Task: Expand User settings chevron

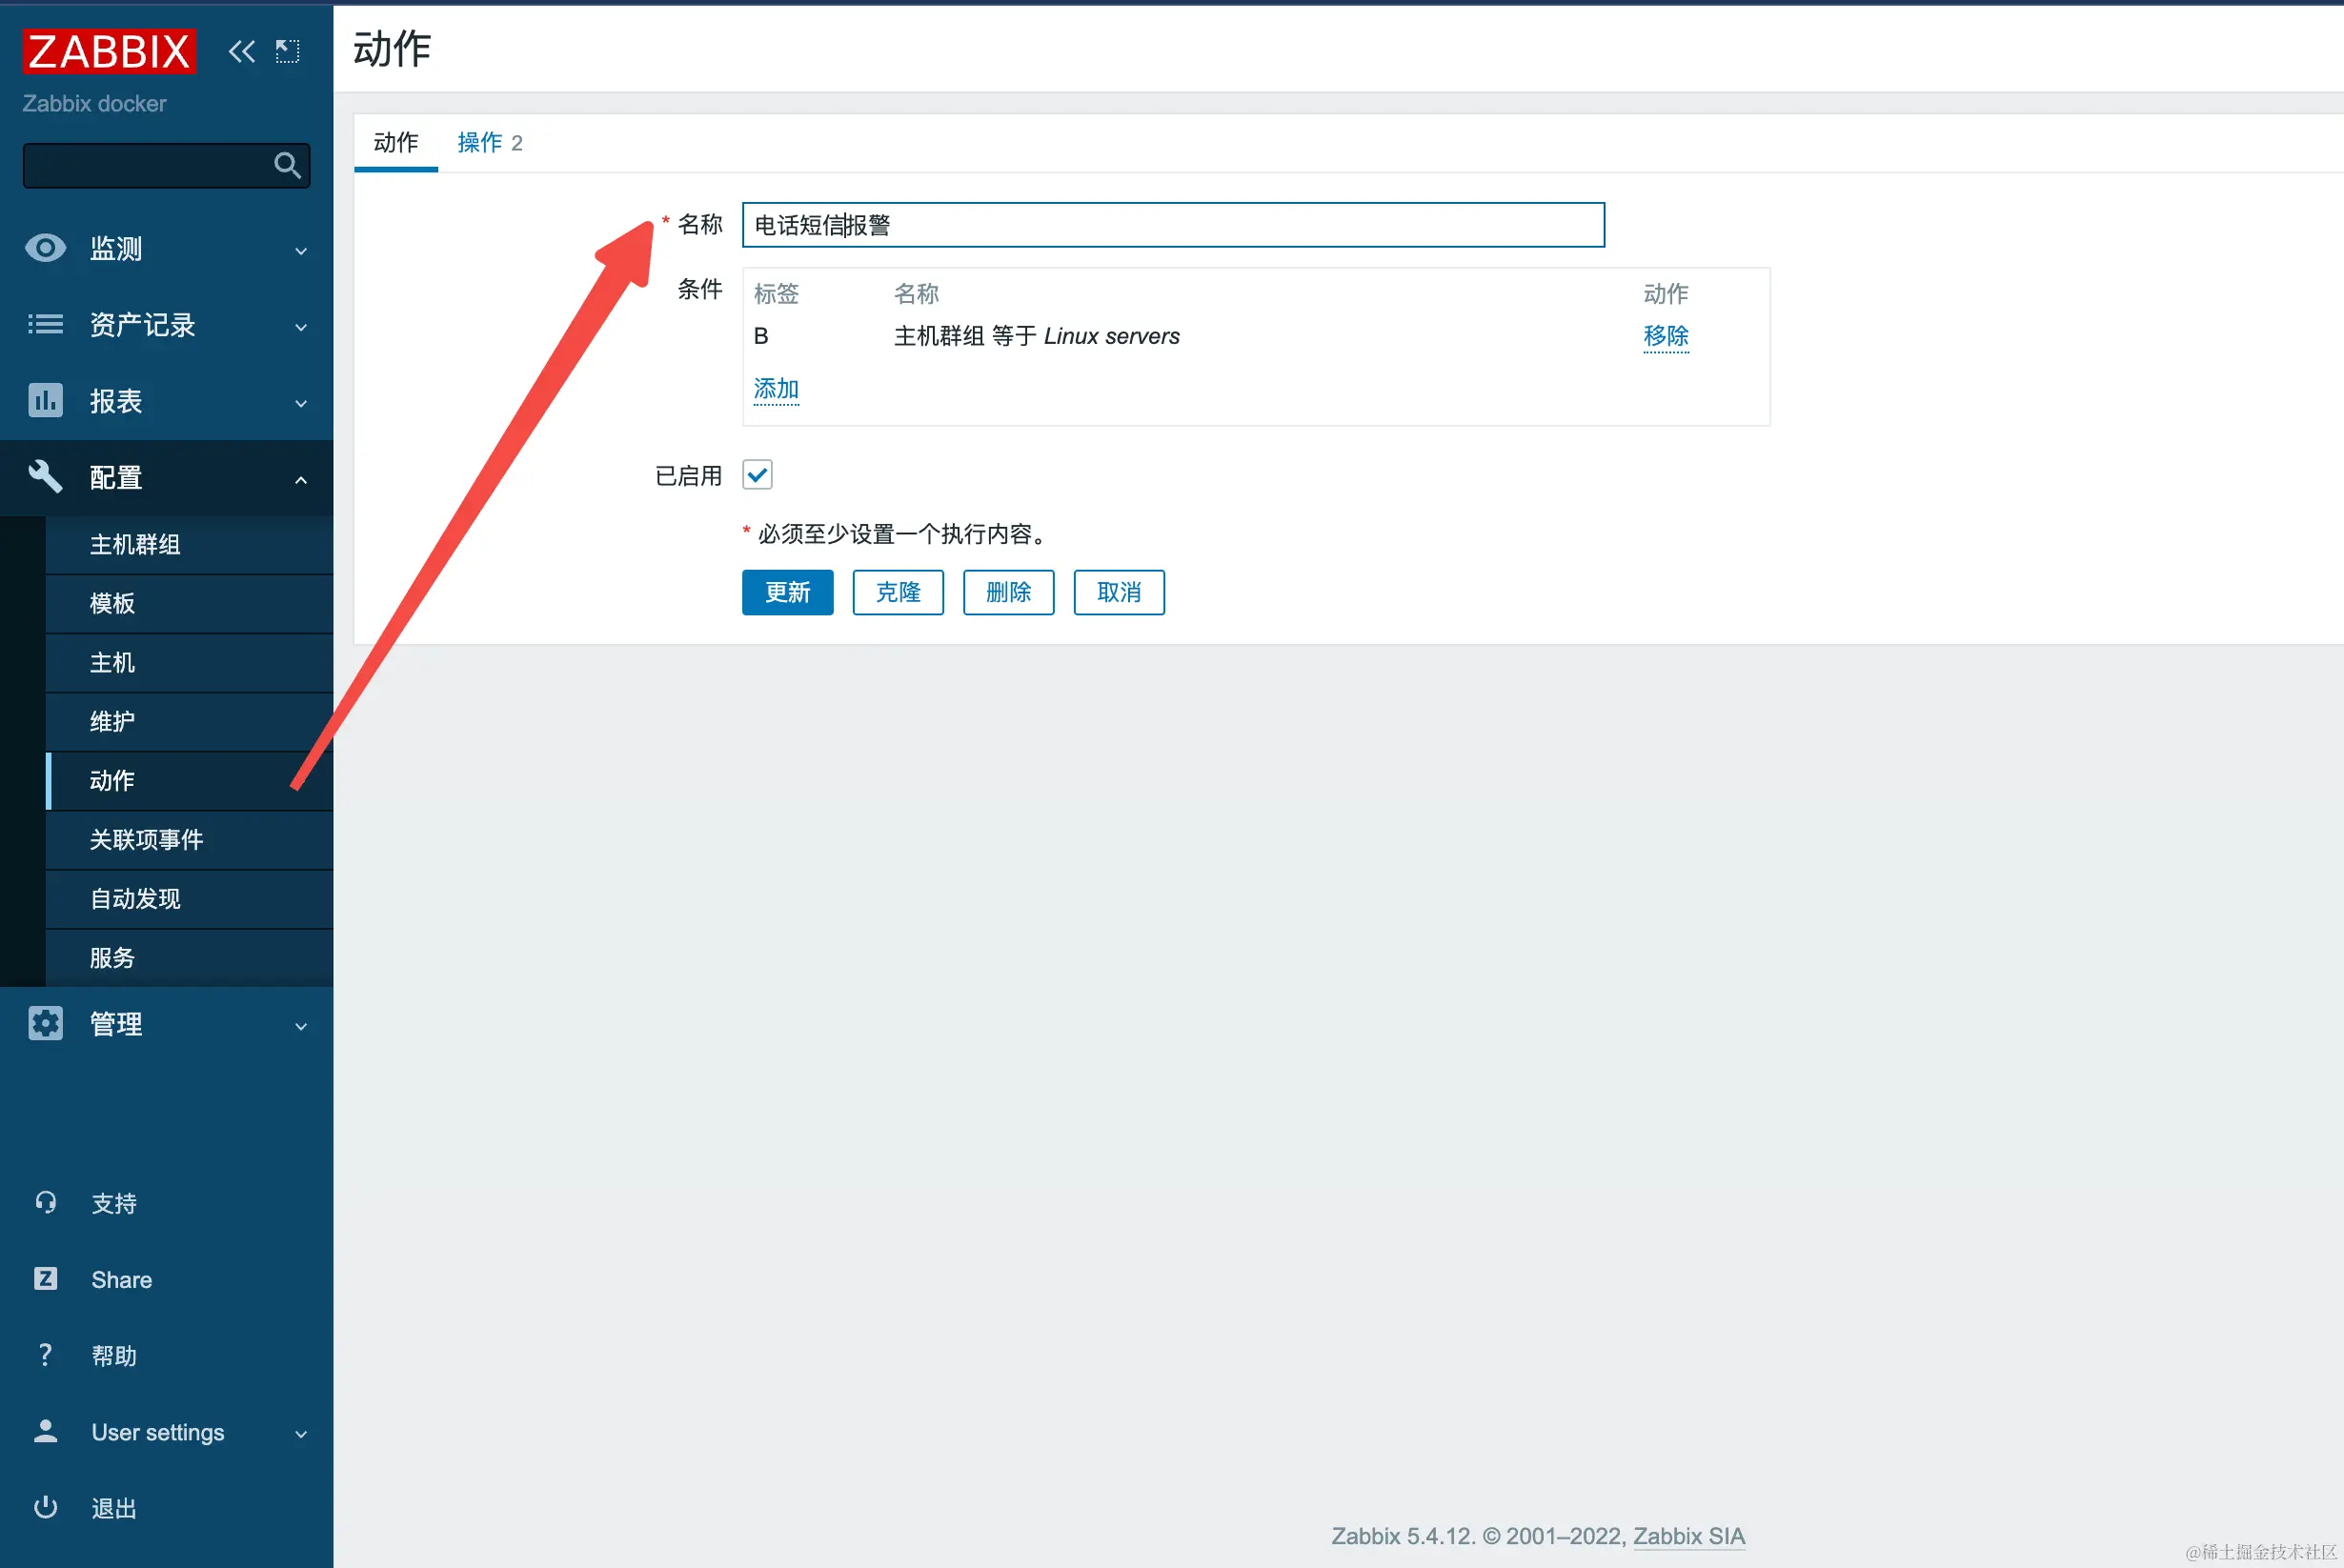Action: point(301,1434)
